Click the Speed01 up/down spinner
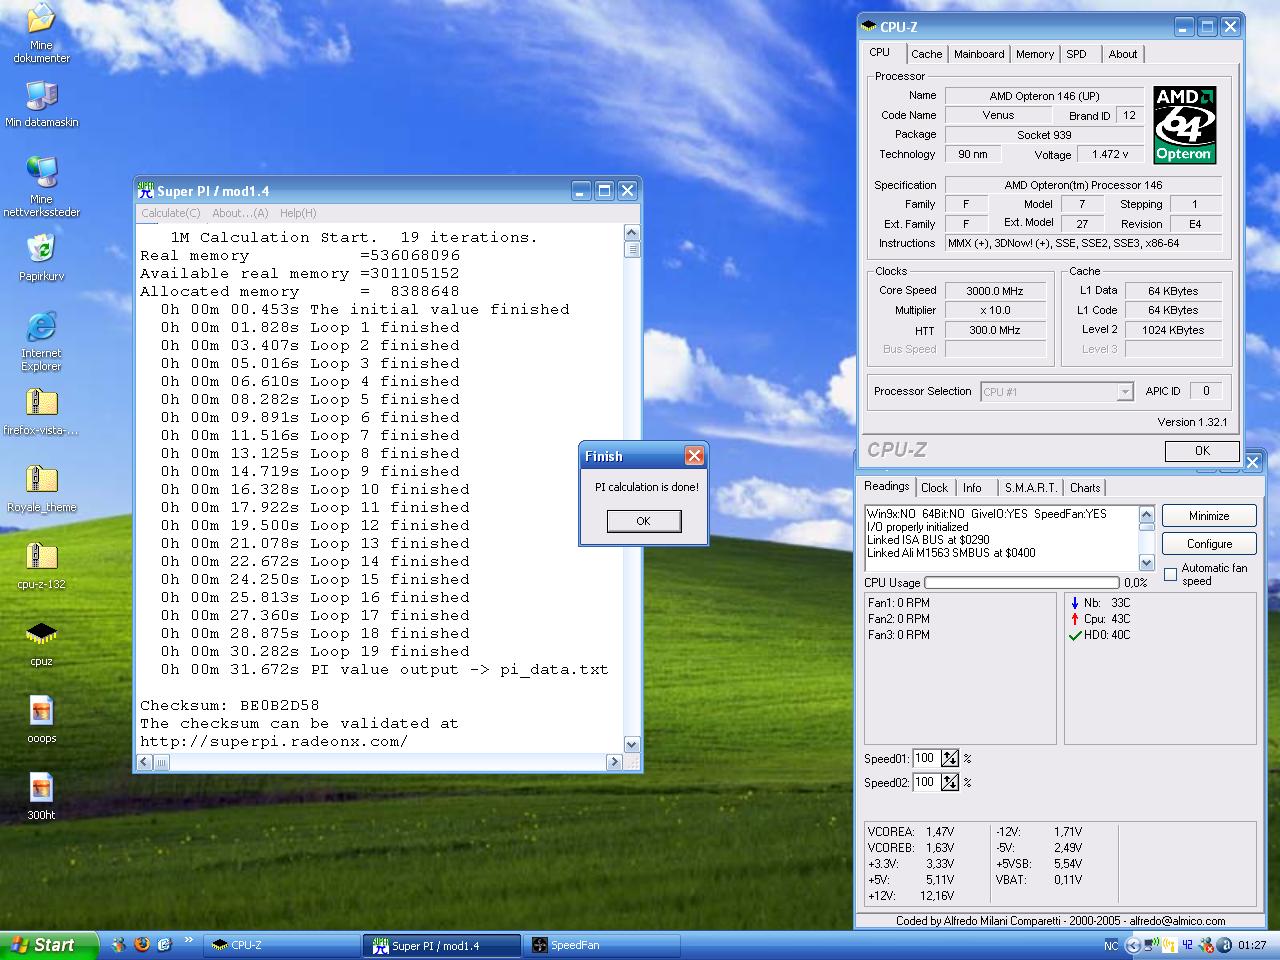Screen dimensions: 1280x960 [949, 759]
